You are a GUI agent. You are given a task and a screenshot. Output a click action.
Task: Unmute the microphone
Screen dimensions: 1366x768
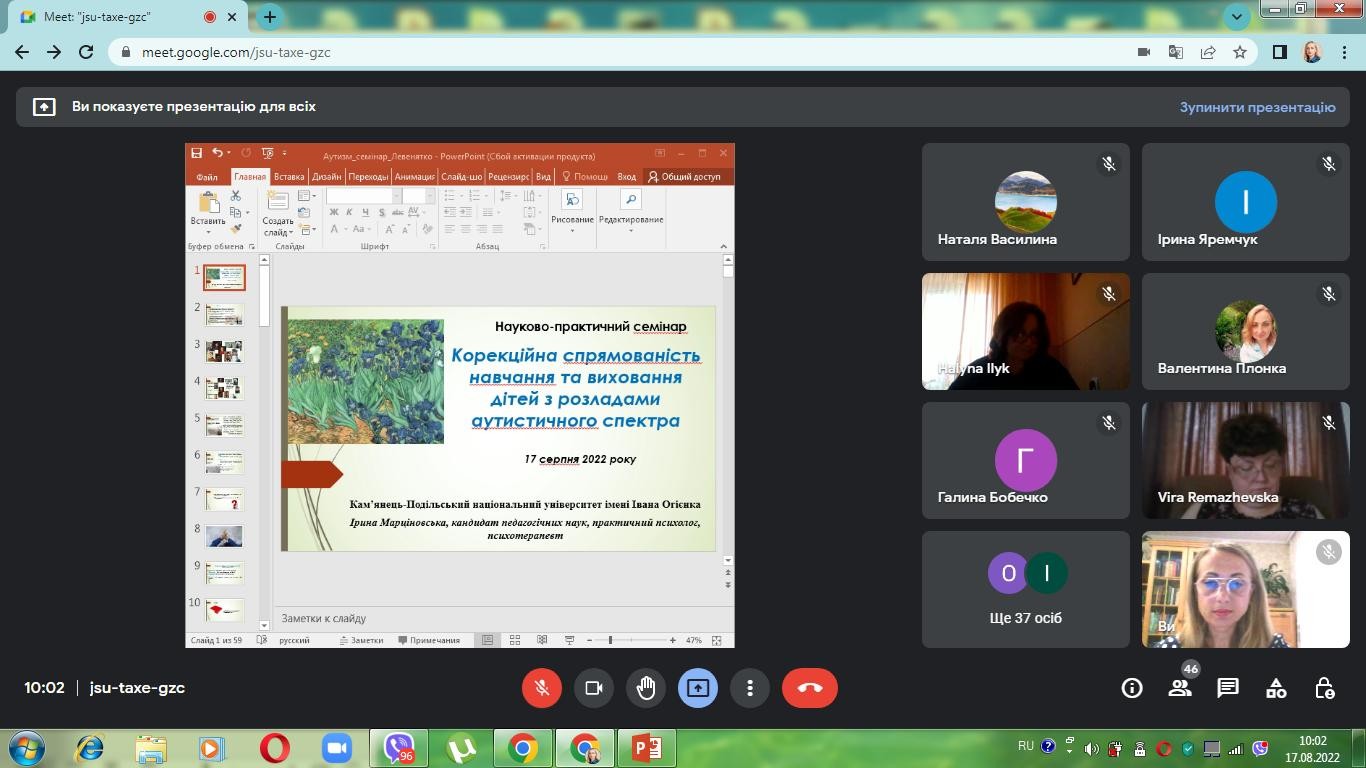(x=542, y=688)
